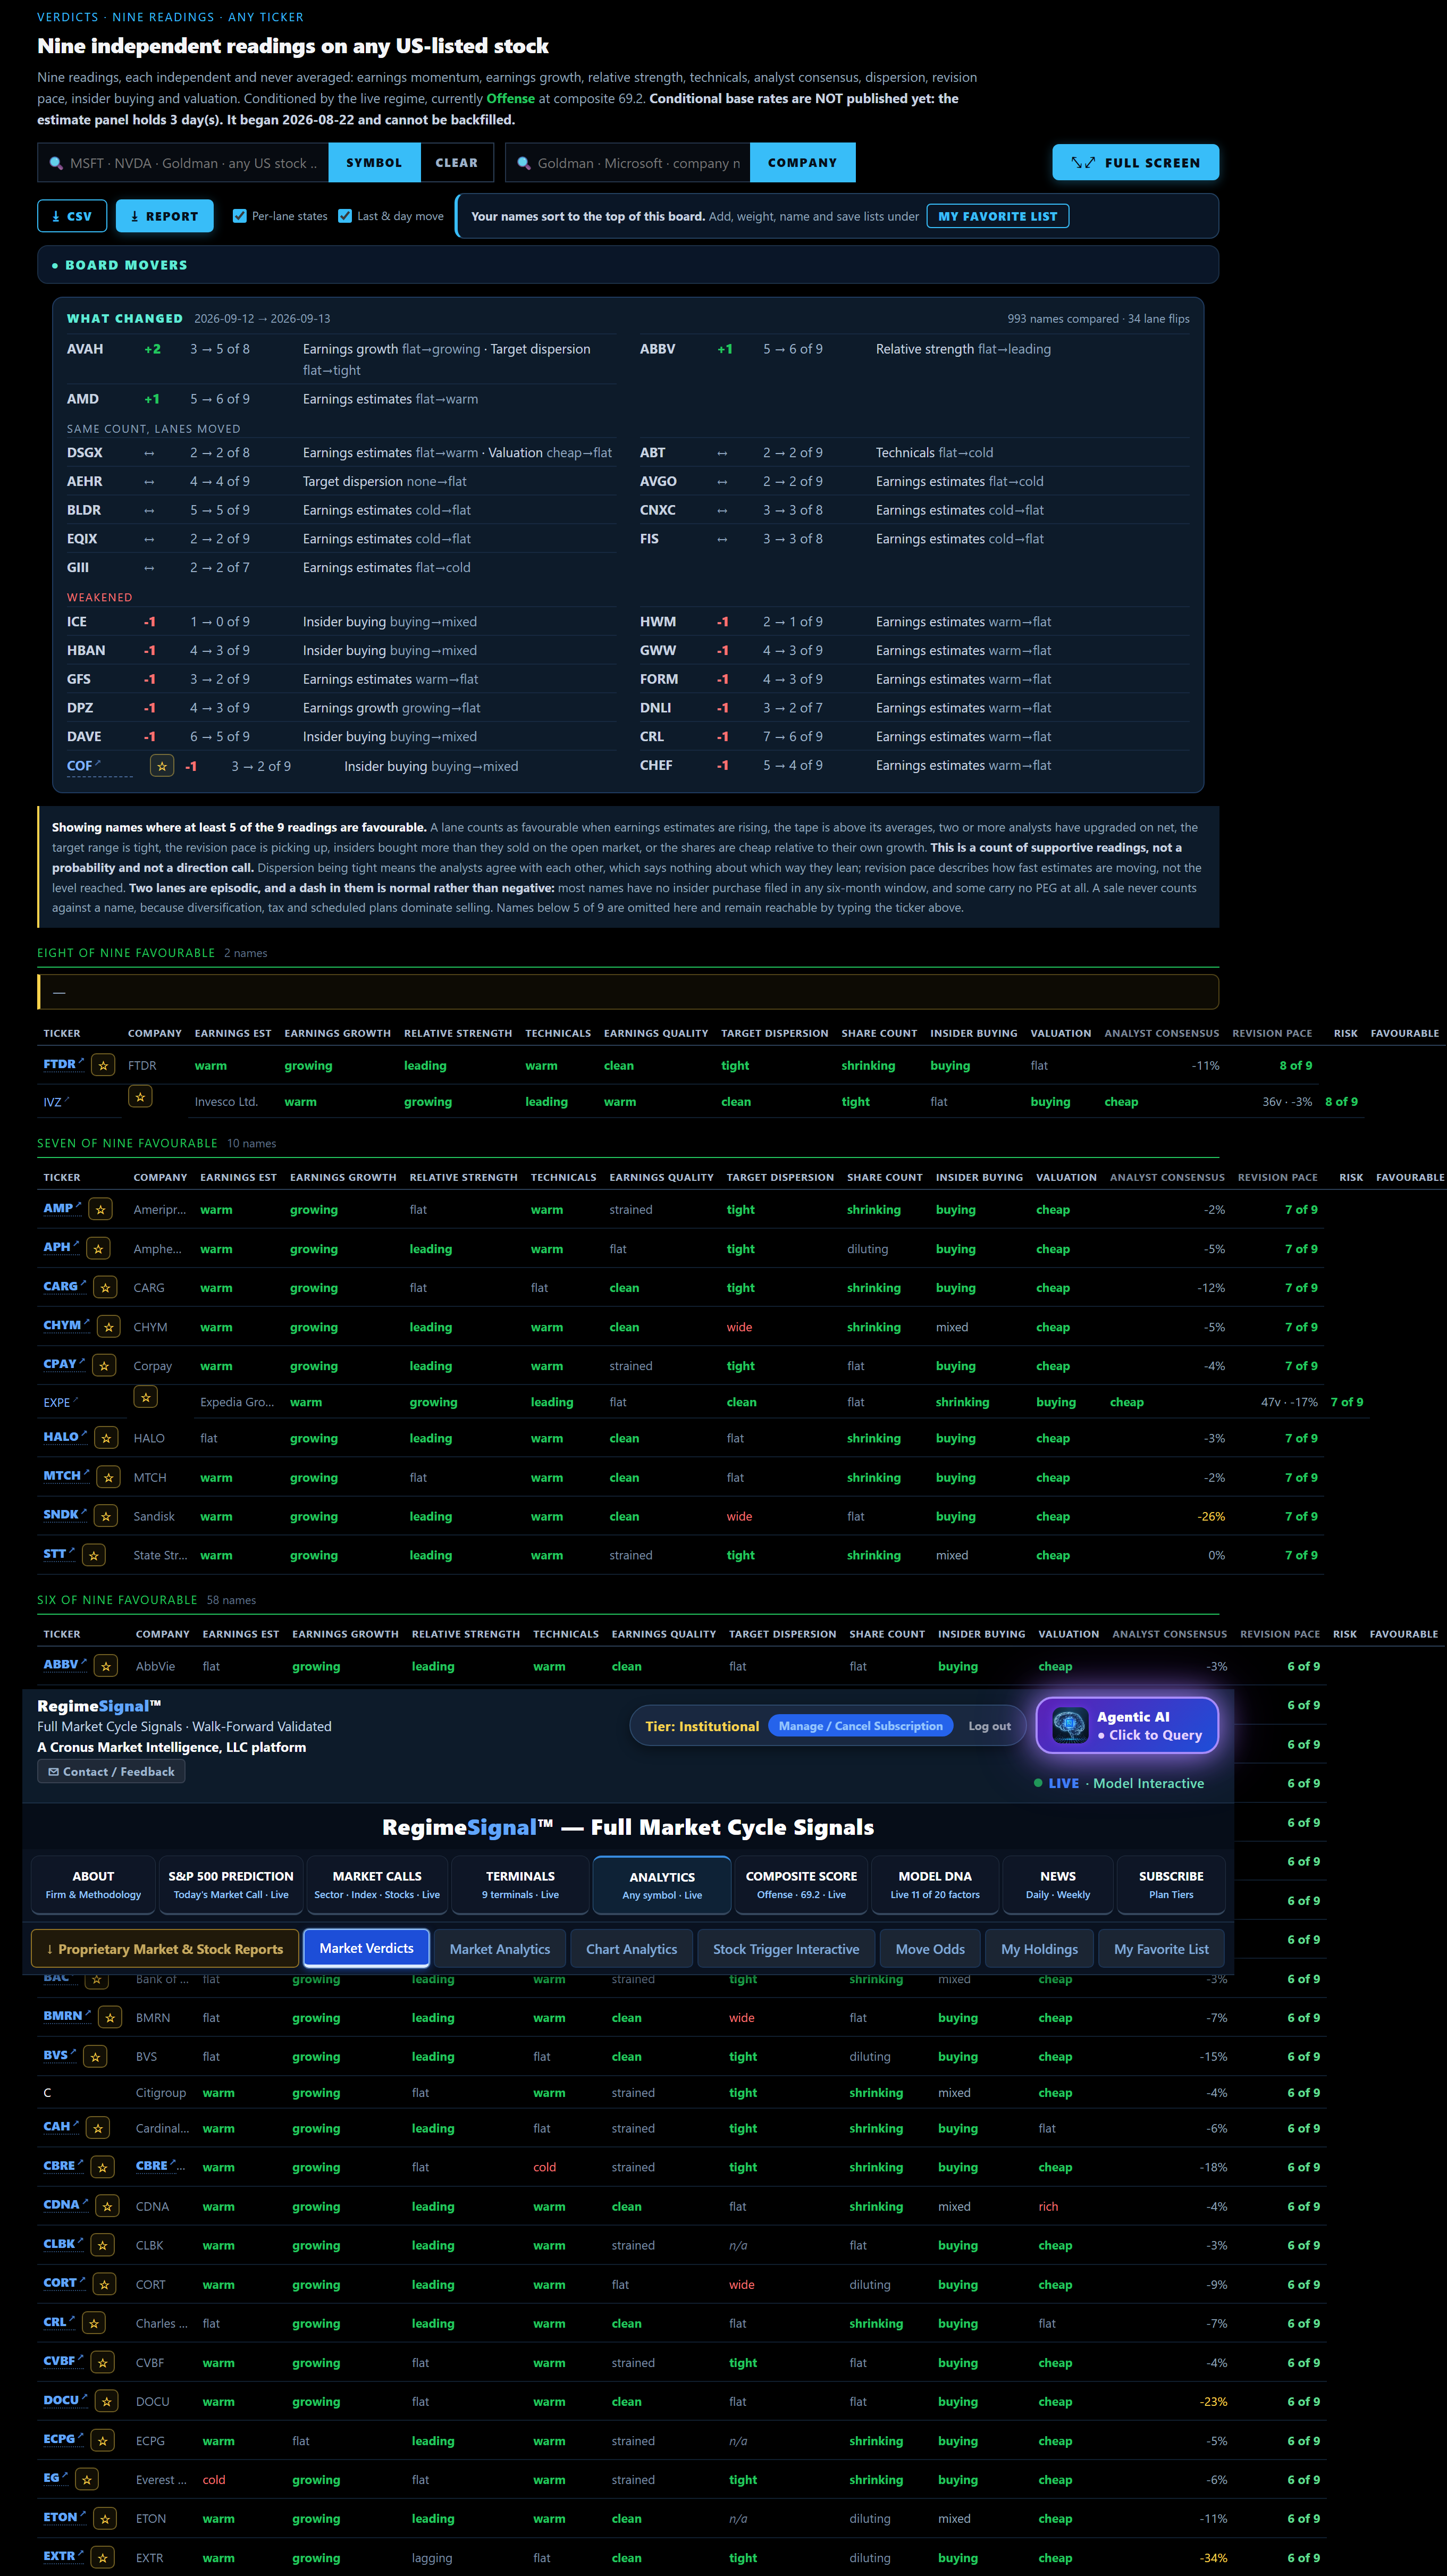Click the star next to ABBV ticker

(106, 1666)
